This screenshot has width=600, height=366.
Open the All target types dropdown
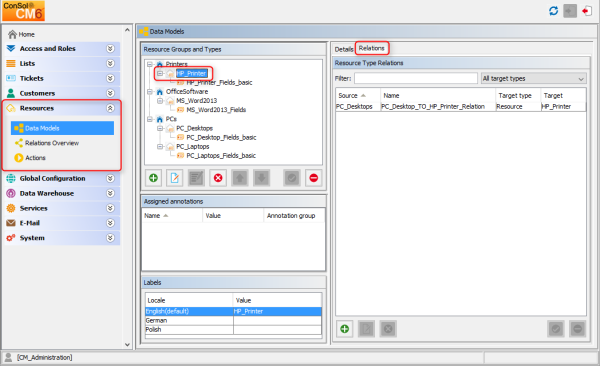(533, 78)
